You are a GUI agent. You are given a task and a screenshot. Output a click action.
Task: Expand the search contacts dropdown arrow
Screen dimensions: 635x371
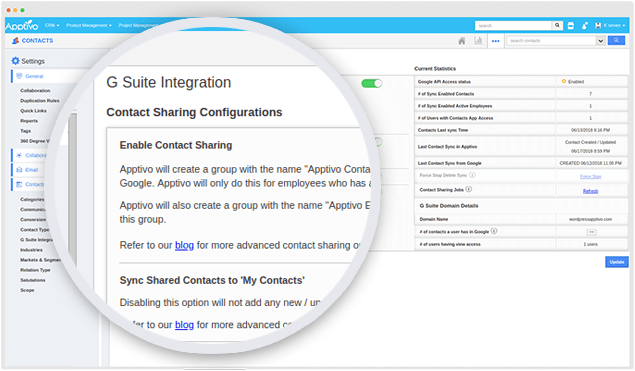point(601,41)
